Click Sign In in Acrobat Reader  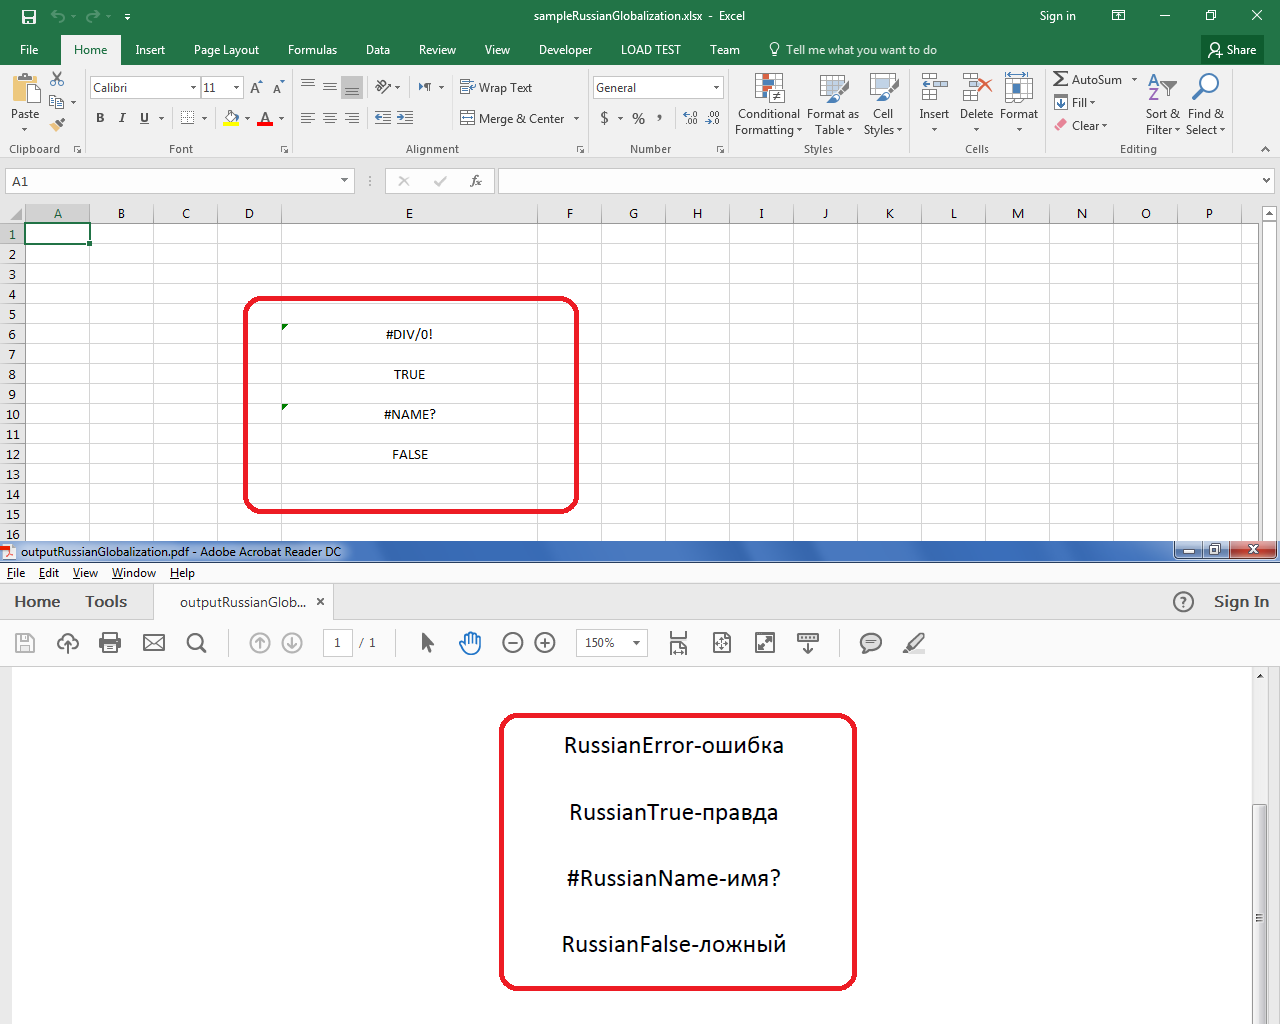click(1240, 601)
